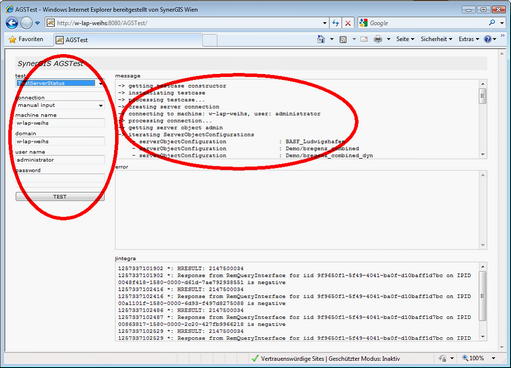This screenshot has height=368, width=511.
Task: Click the message box scrollbar thumb
Action: (x=482, y=96)
